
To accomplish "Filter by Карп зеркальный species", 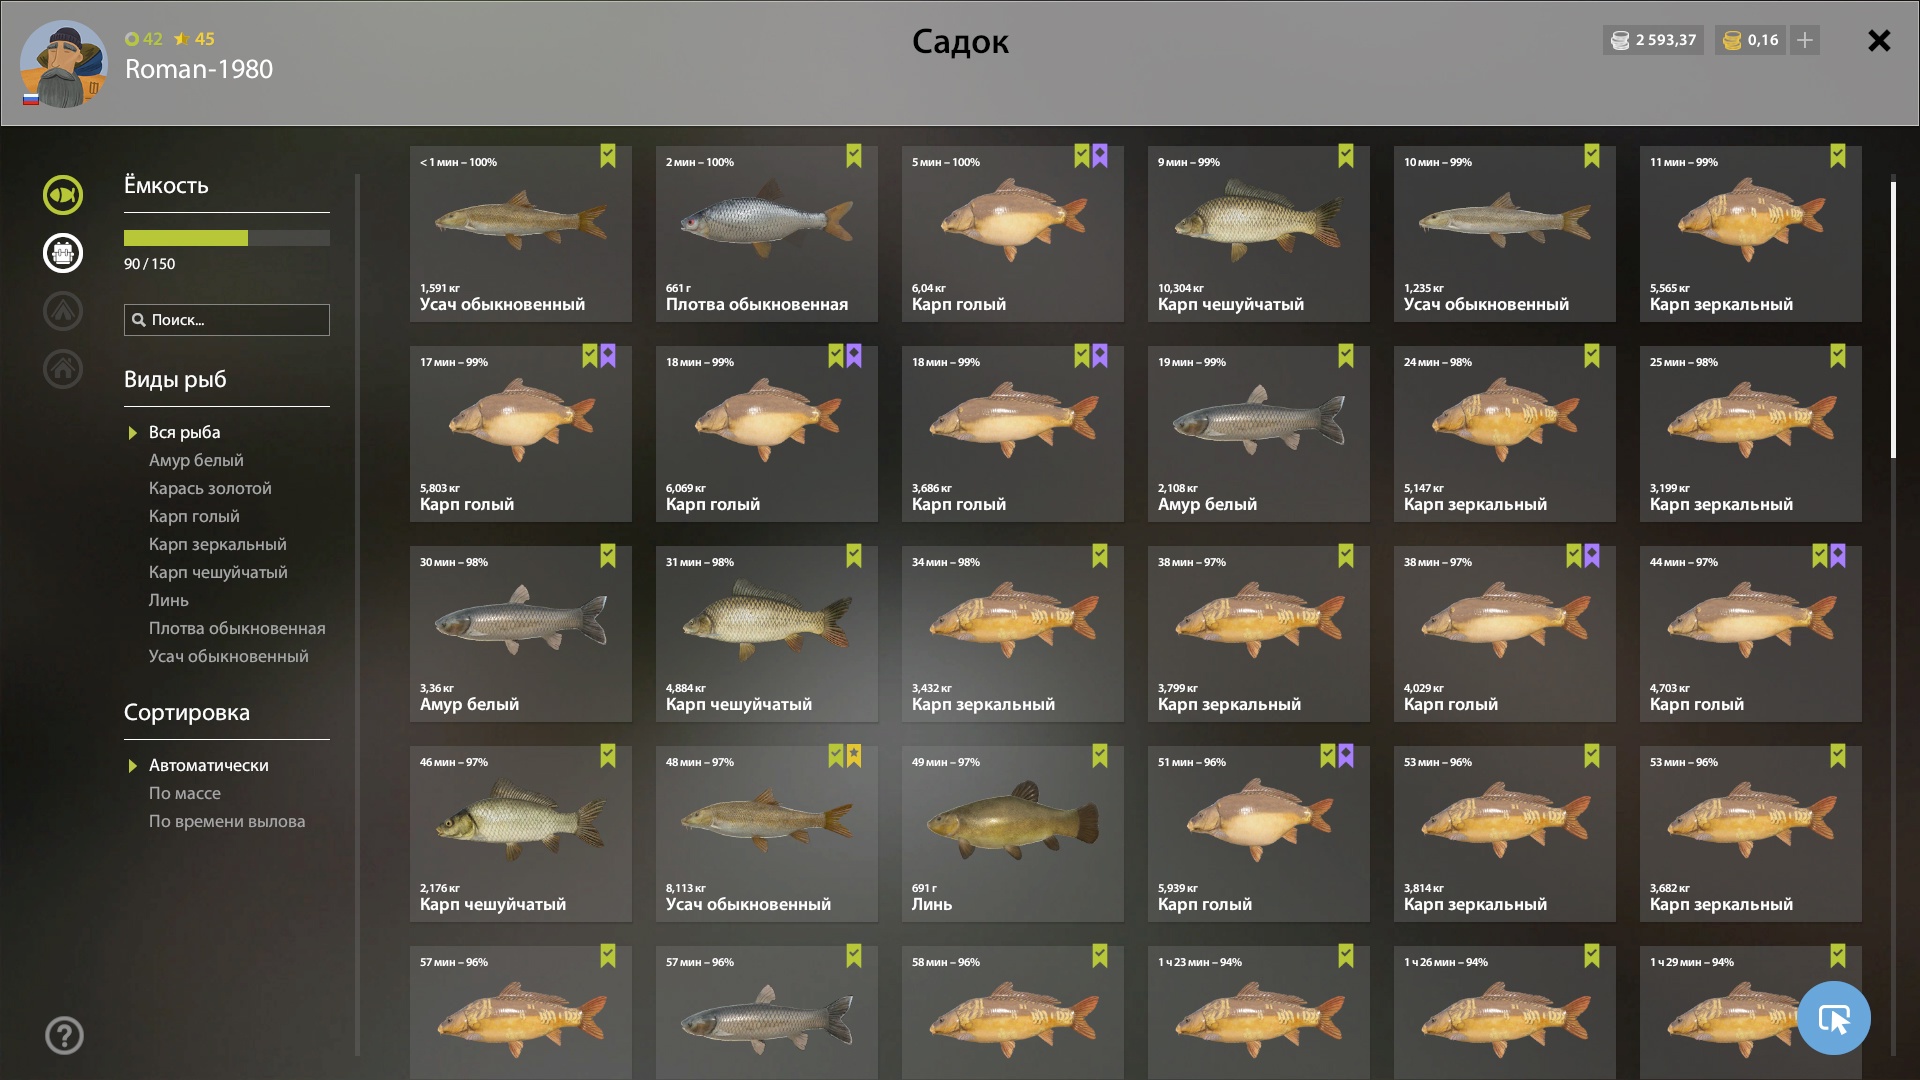I will (217, 544).
